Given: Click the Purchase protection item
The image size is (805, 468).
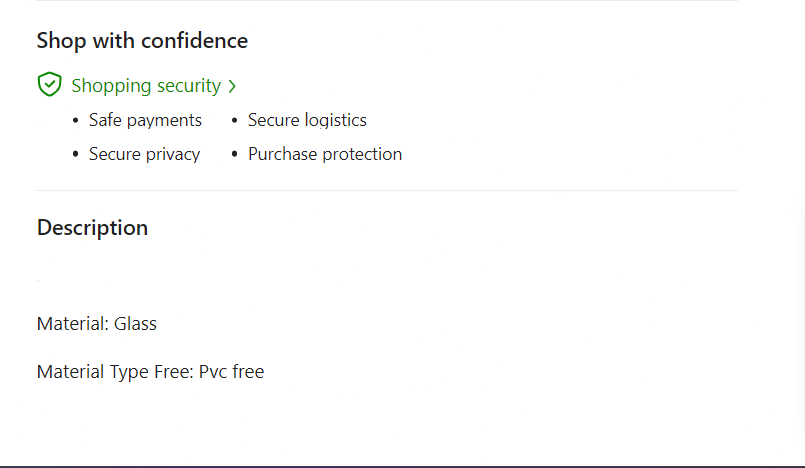Looking at the screenshot, I should 325,154.
